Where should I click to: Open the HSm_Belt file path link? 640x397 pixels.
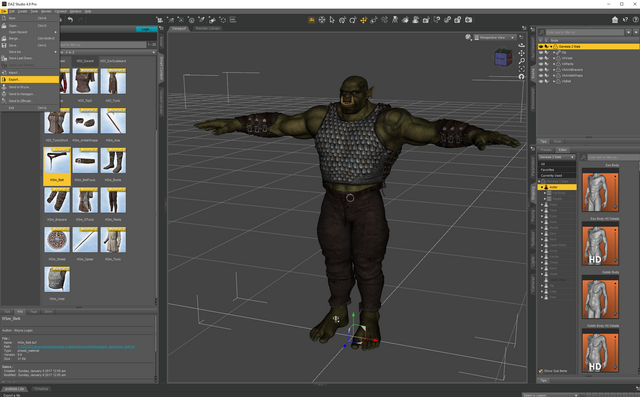click(76, 347)
